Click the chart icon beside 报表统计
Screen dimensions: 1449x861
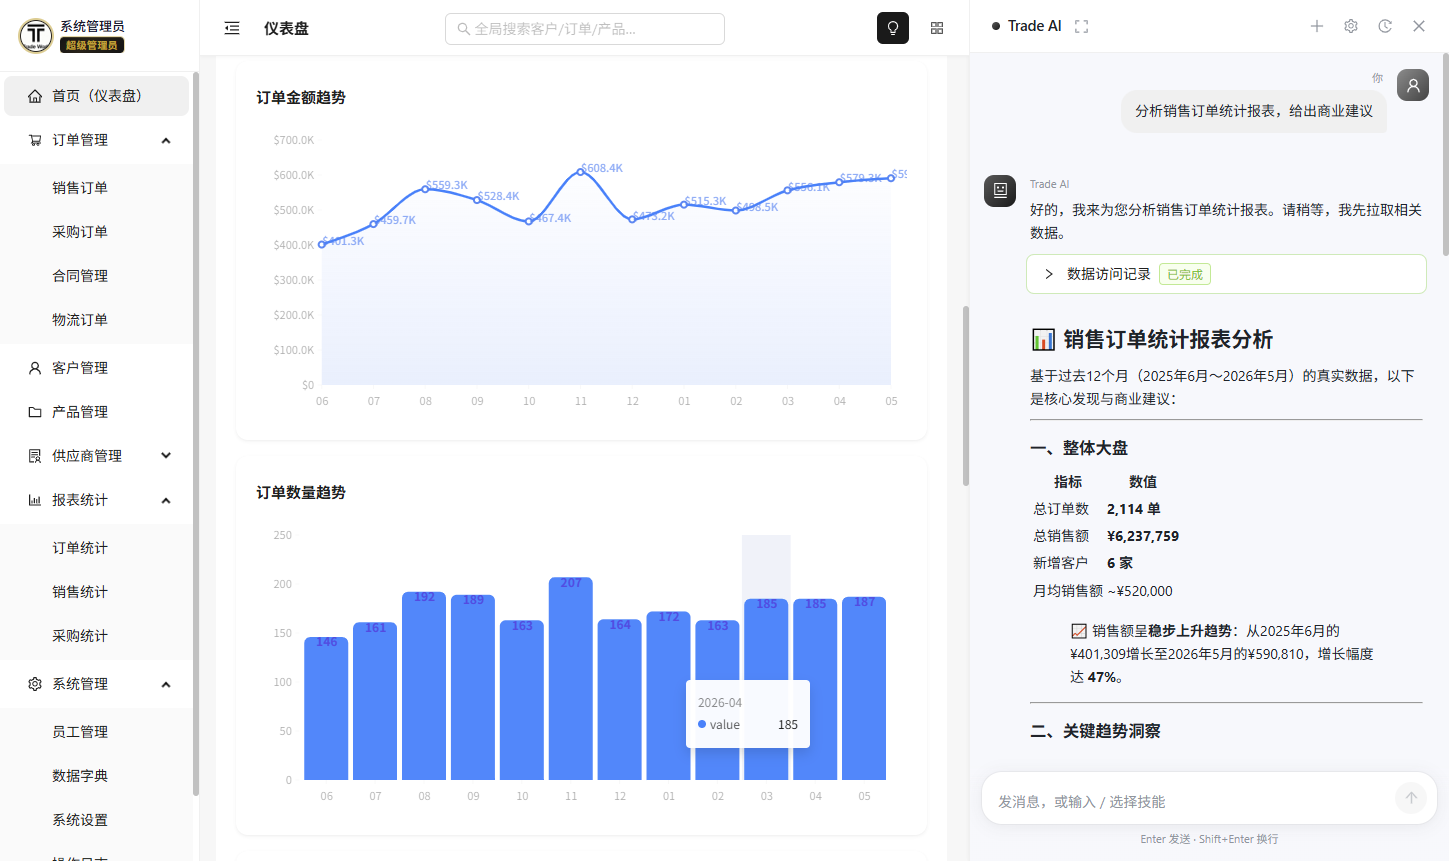click(35, 500)
